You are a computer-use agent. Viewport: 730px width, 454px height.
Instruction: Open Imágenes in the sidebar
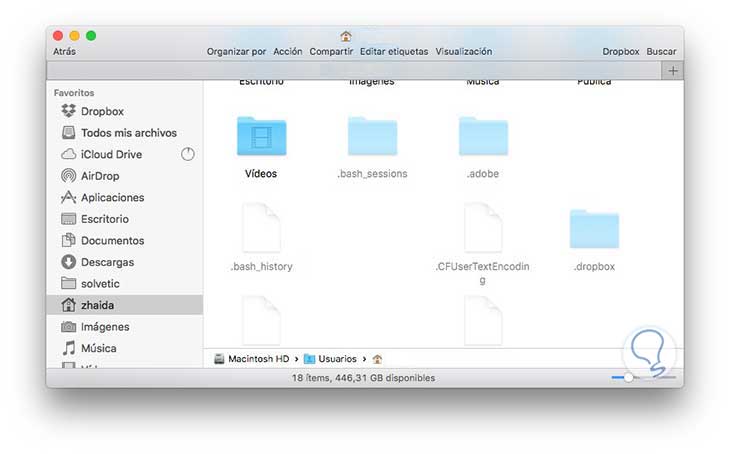[x=125, y=327]
